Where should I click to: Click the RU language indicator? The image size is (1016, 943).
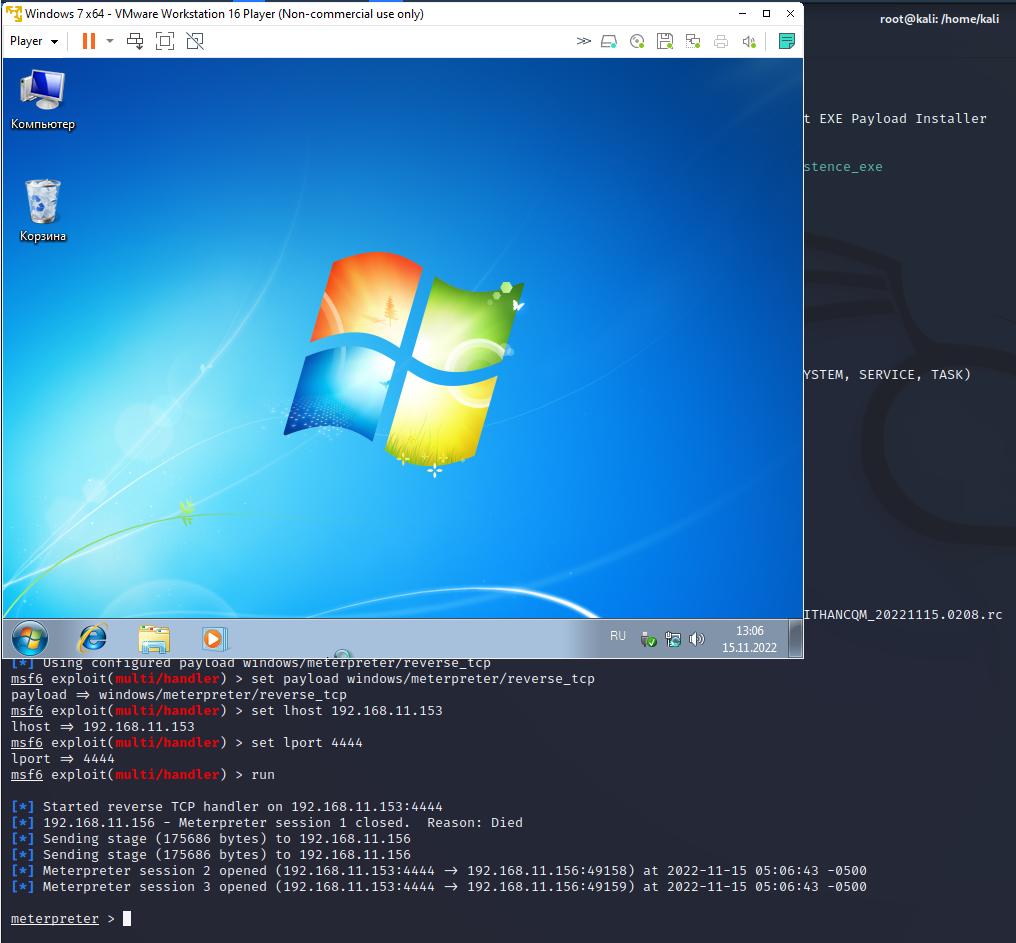[x=618, y=636]
